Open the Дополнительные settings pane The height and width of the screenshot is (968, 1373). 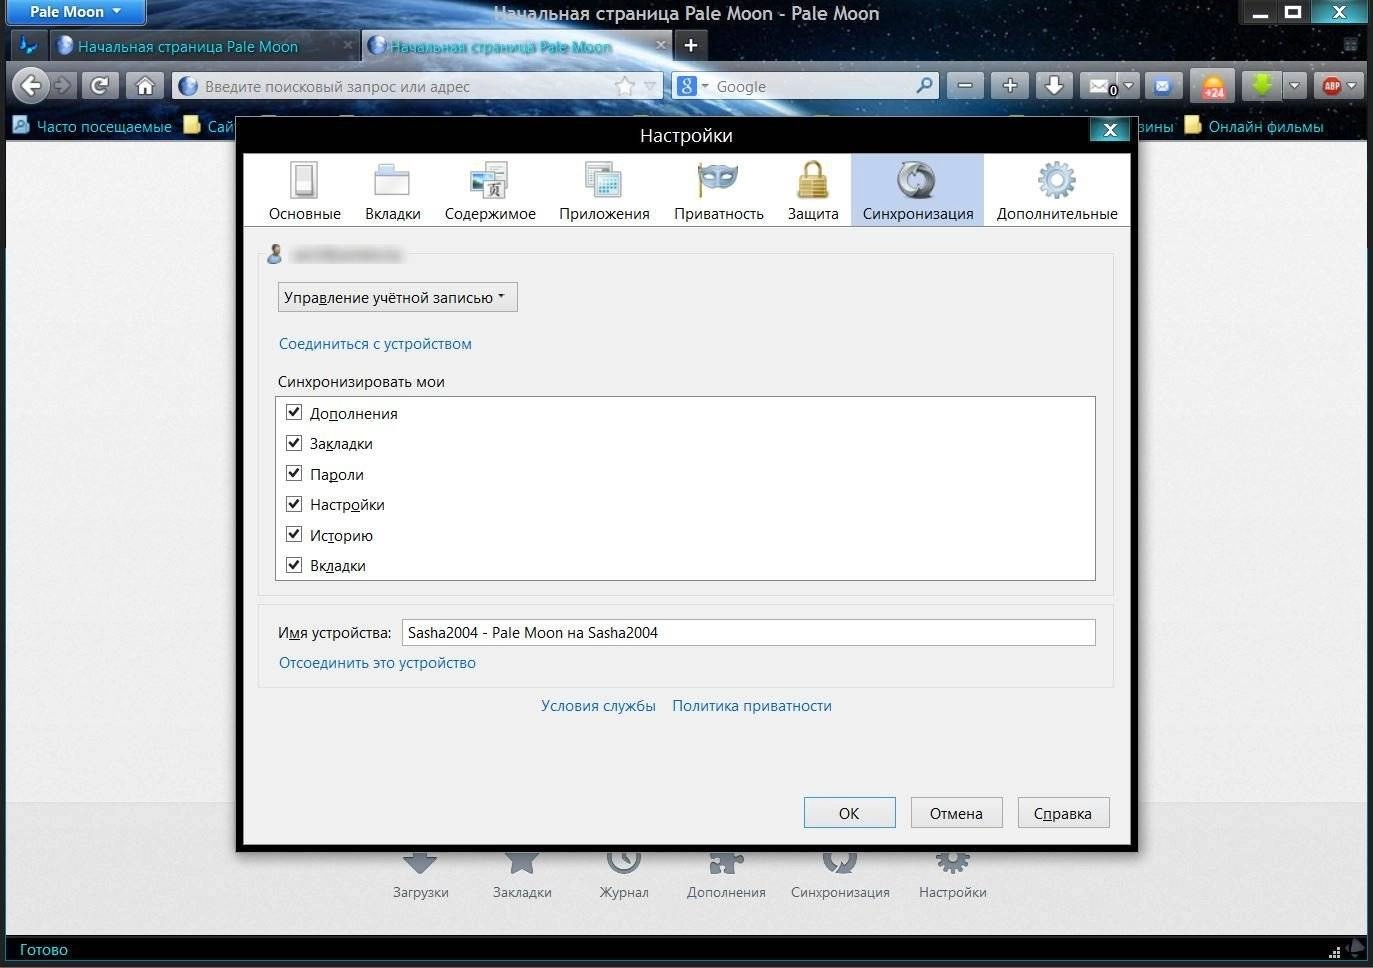[1057, 190]
